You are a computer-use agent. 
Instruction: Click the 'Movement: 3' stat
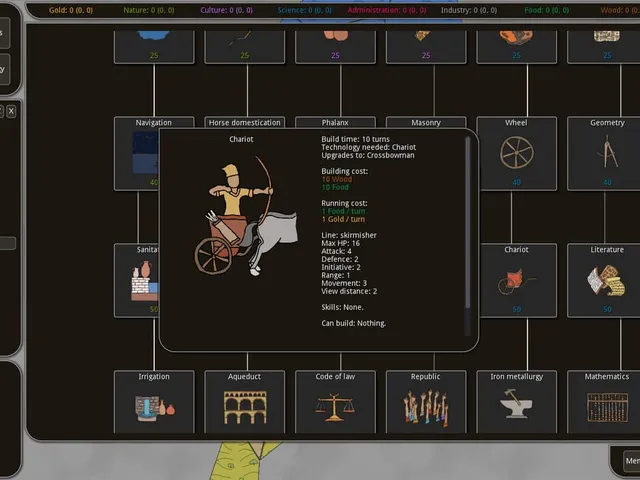344,283
